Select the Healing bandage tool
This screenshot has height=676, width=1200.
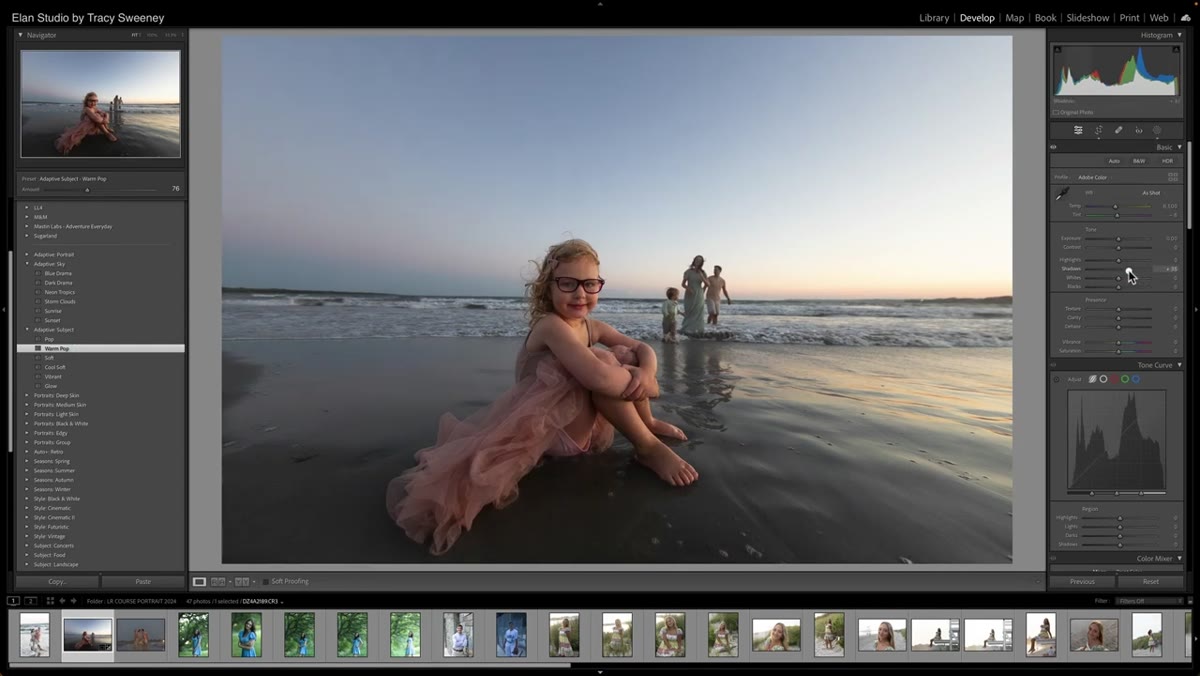[x=1118, y=130]
